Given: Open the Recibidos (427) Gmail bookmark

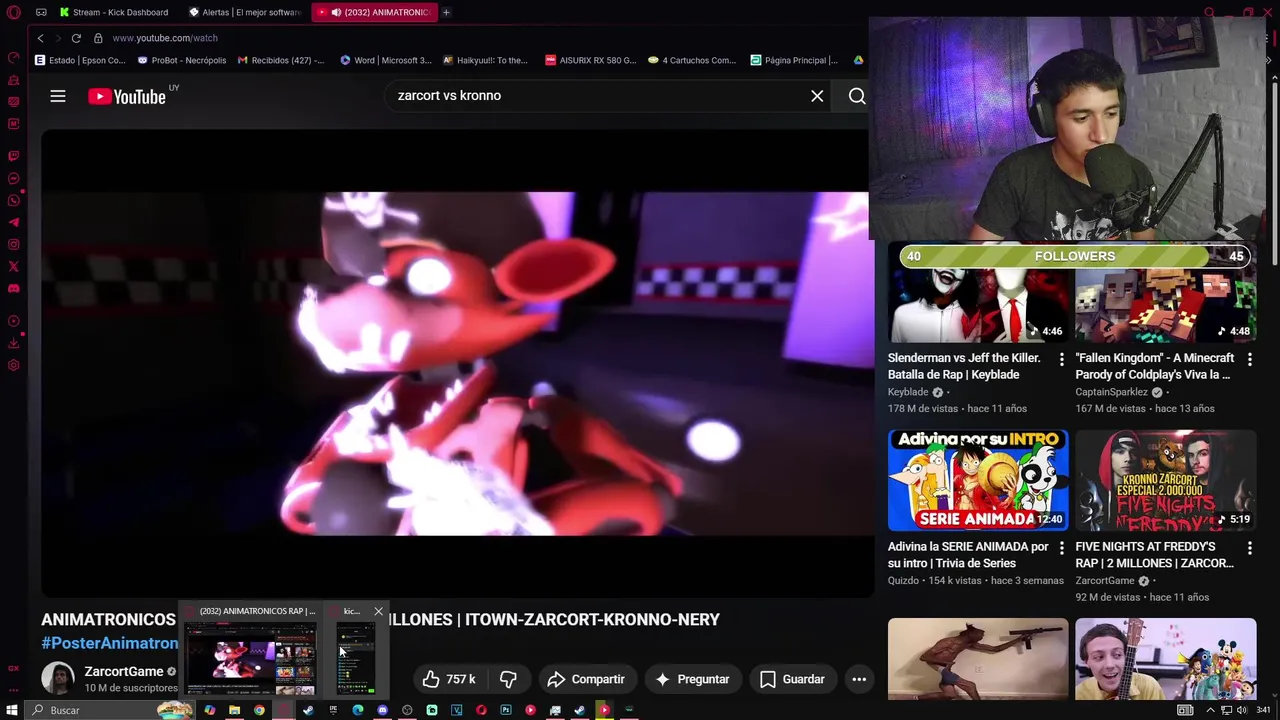Looking at the screenshot, I should [x=281, y=60].
